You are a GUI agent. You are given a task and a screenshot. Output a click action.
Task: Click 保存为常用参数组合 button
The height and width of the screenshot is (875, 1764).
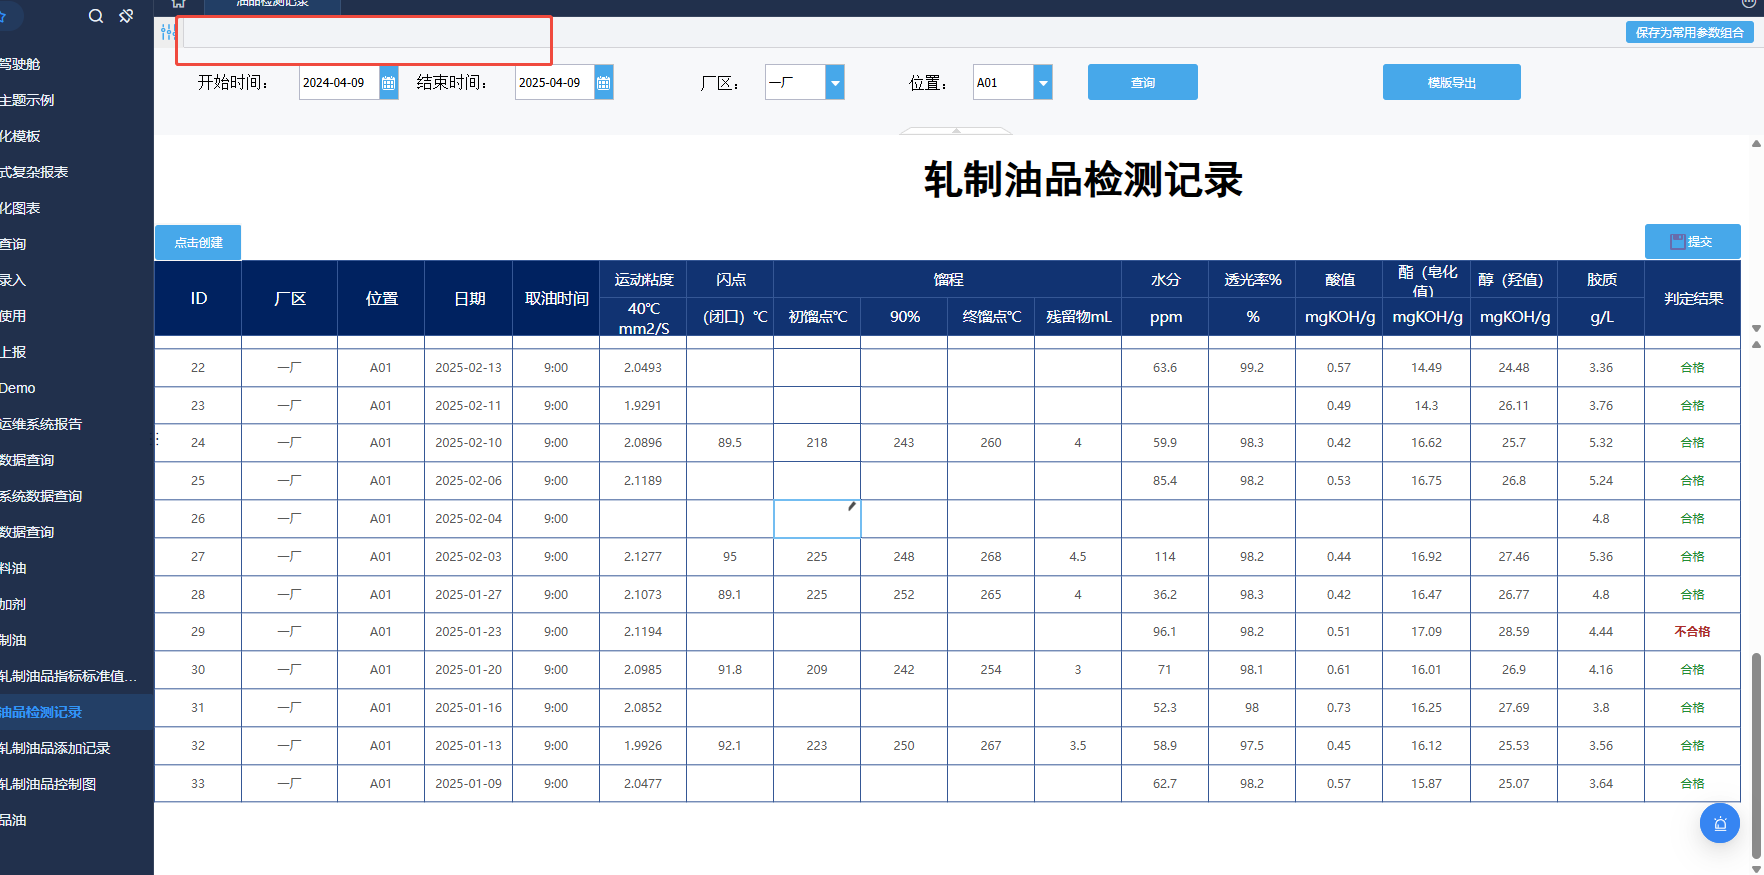(1690, 33)
